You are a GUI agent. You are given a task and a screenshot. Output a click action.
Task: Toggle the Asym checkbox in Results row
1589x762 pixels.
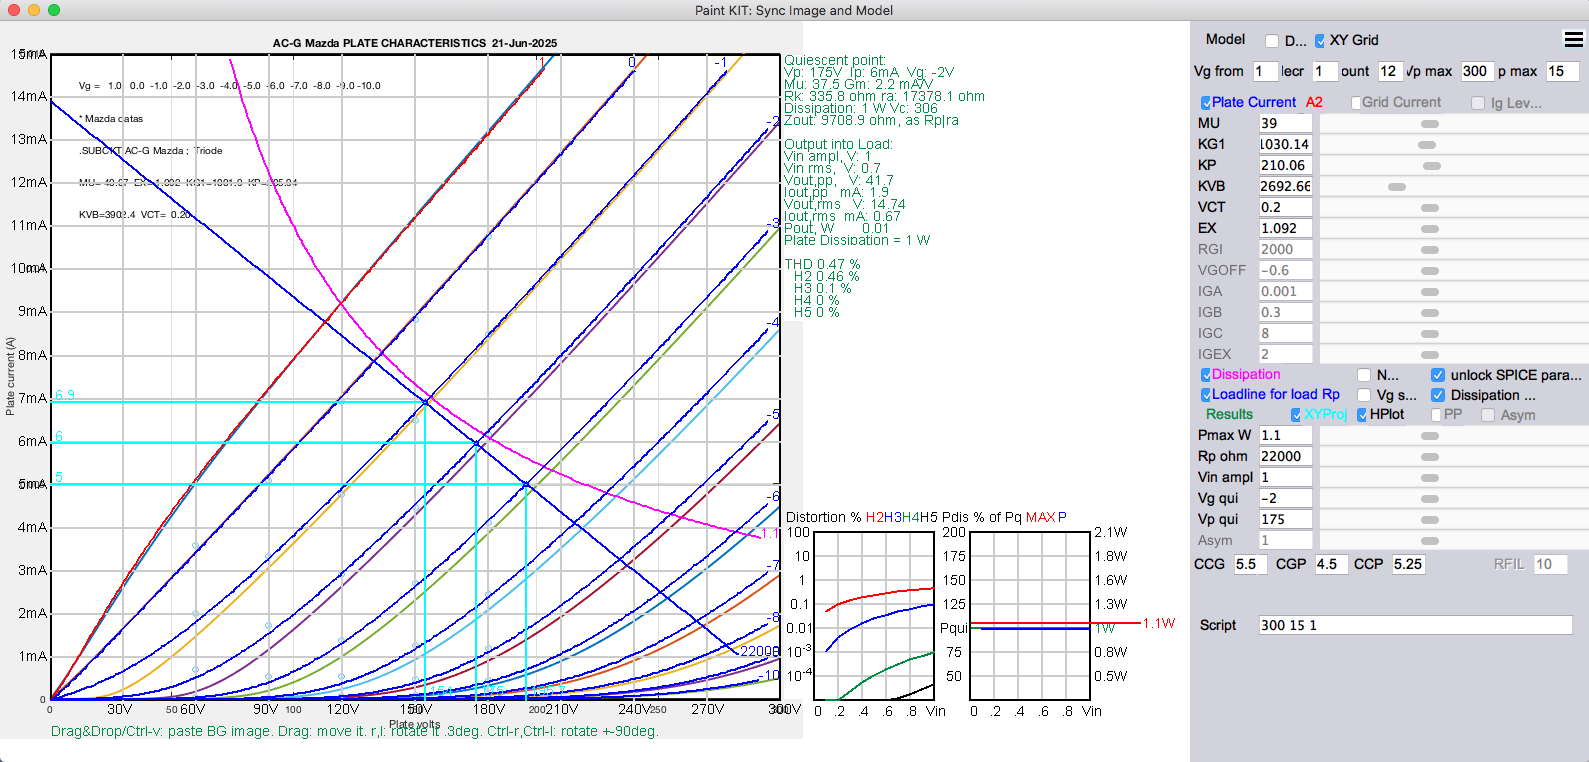click(1488, 415)
